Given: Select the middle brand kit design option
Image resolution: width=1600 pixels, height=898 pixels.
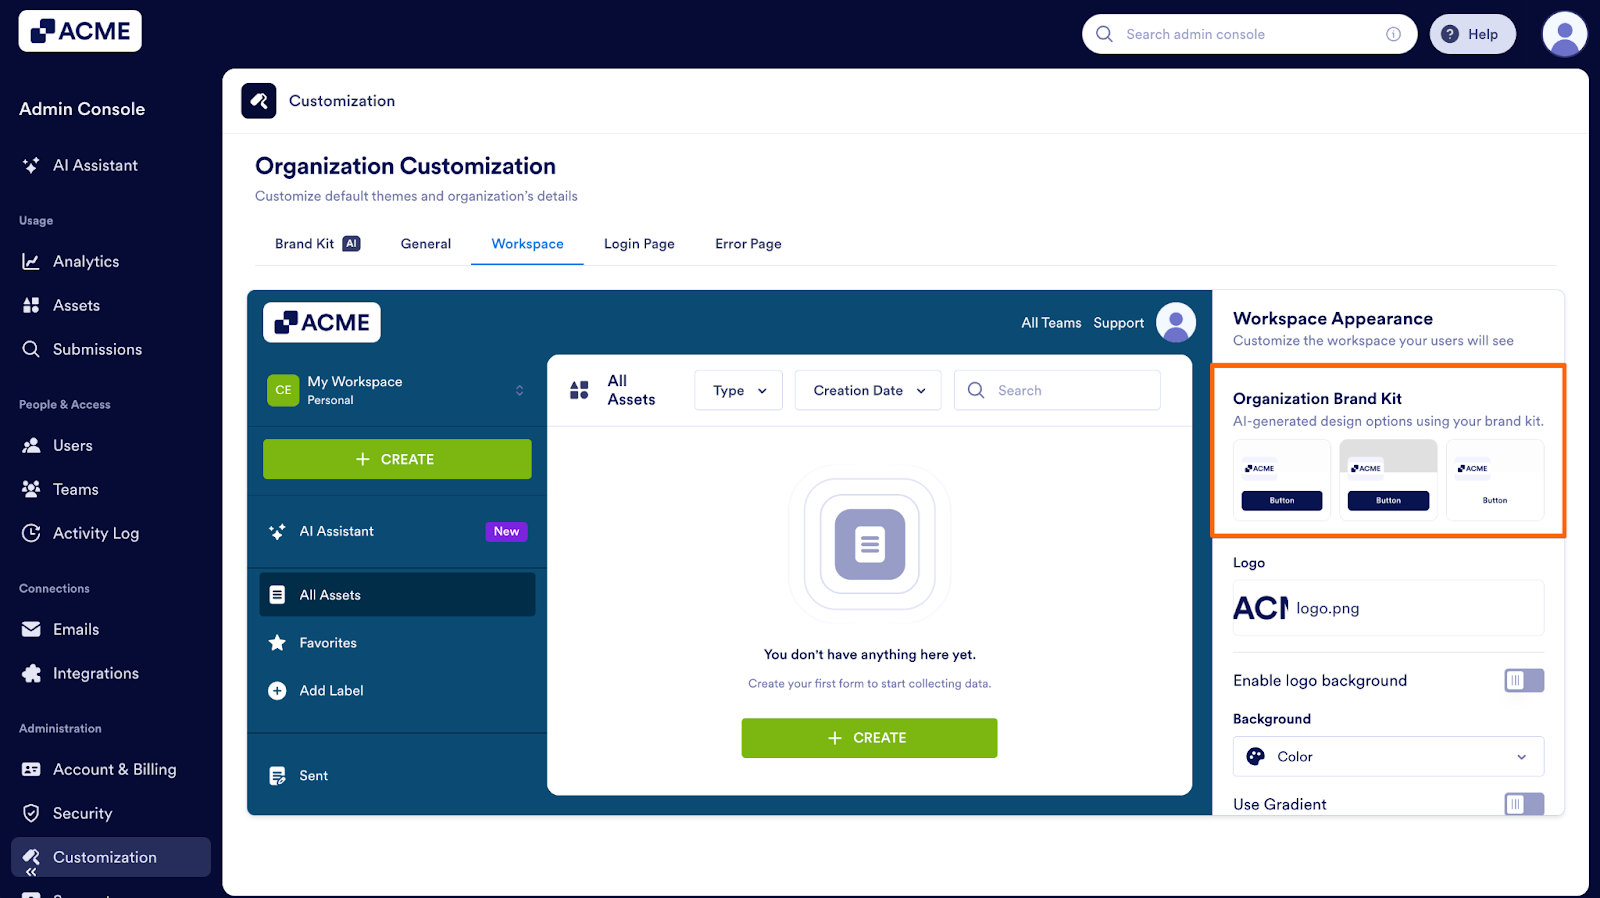Looking at the screenshot, I should point(1388,480).
